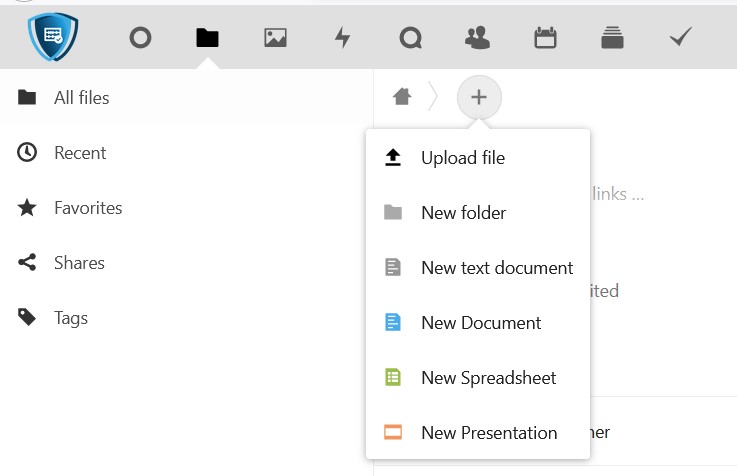This screenshot has height=476, width=737.
Task: Go to home folder breadcrumb icon
Action: (x=402, y=97)
